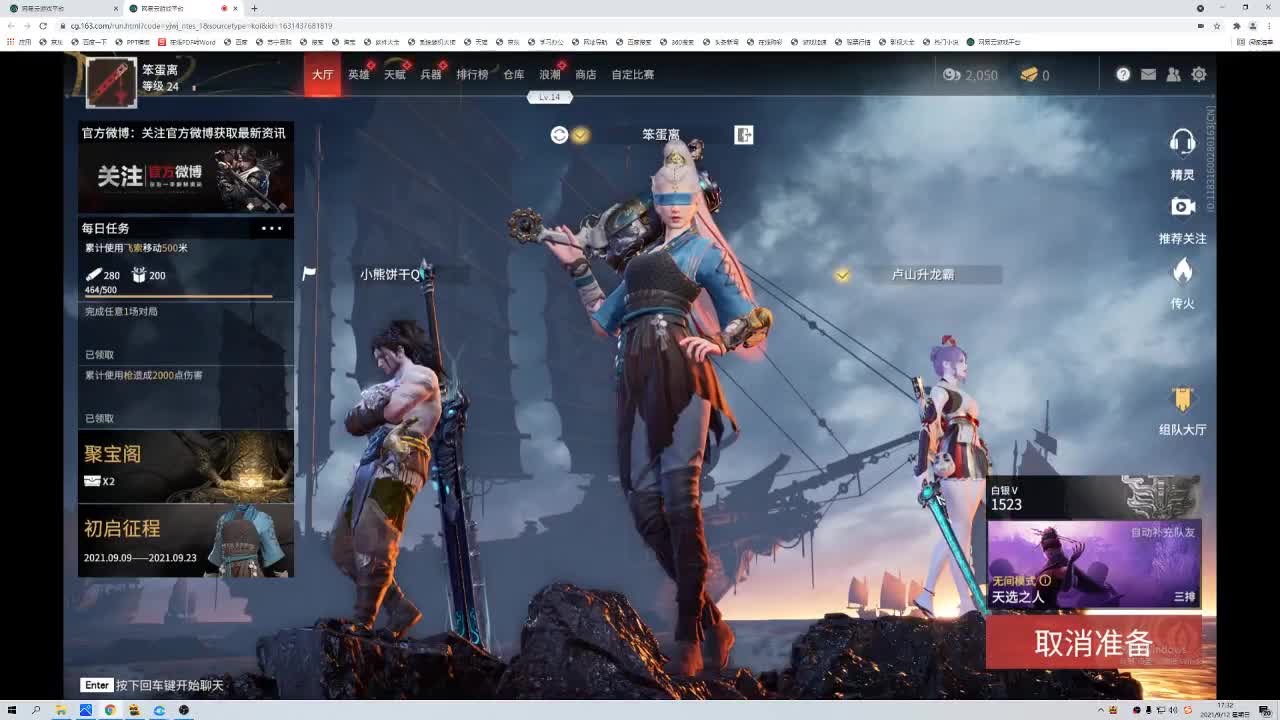The height and width of the screenshot is (720, 1280).
Task: Open the 无间模式 天选之人 mode card
Action: pos(1093,564)
